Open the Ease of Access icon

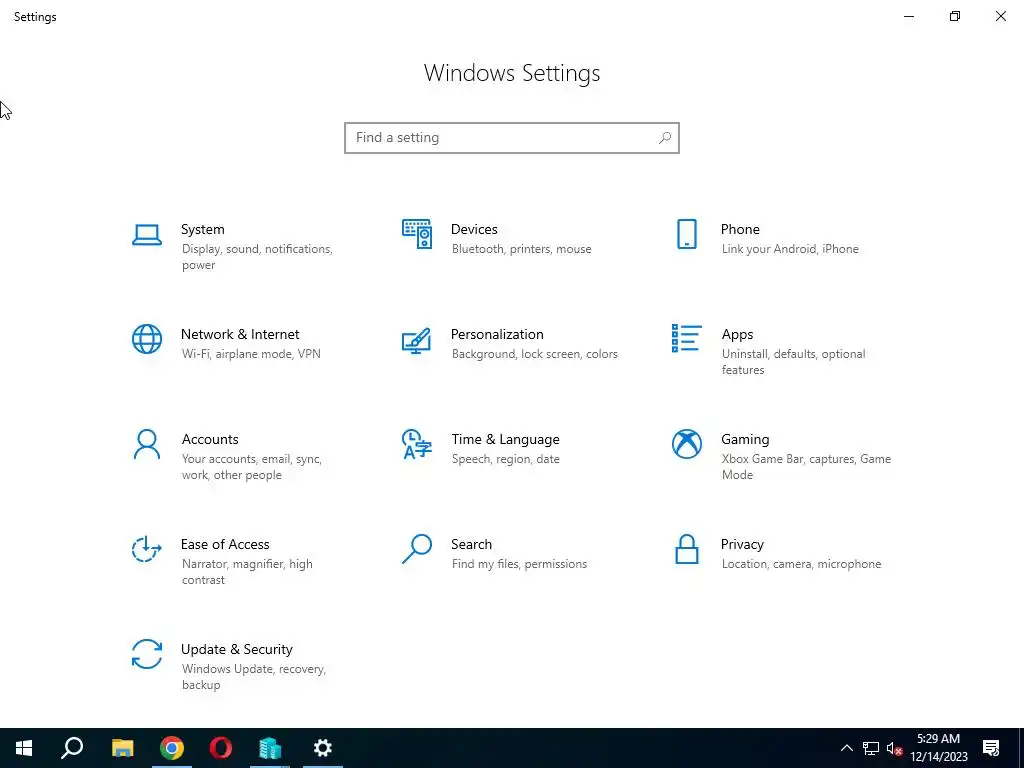coord(147,549)
